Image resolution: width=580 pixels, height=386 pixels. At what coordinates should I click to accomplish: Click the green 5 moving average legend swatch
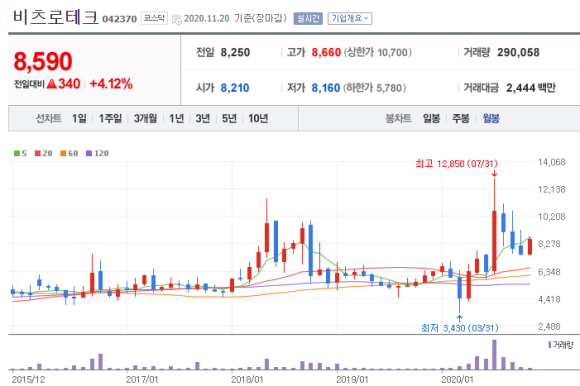(17, 153)
